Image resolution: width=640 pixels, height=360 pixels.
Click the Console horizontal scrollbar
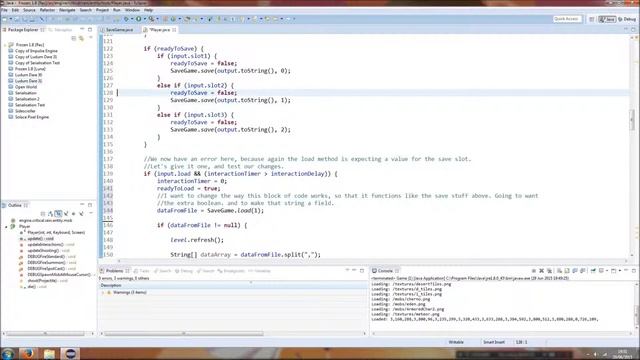(x=503, y=333)
